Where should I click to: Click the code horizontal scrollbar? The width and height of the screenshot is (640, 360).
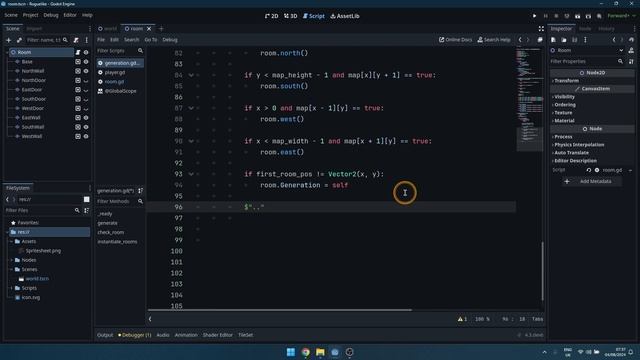tap(280, 310)
